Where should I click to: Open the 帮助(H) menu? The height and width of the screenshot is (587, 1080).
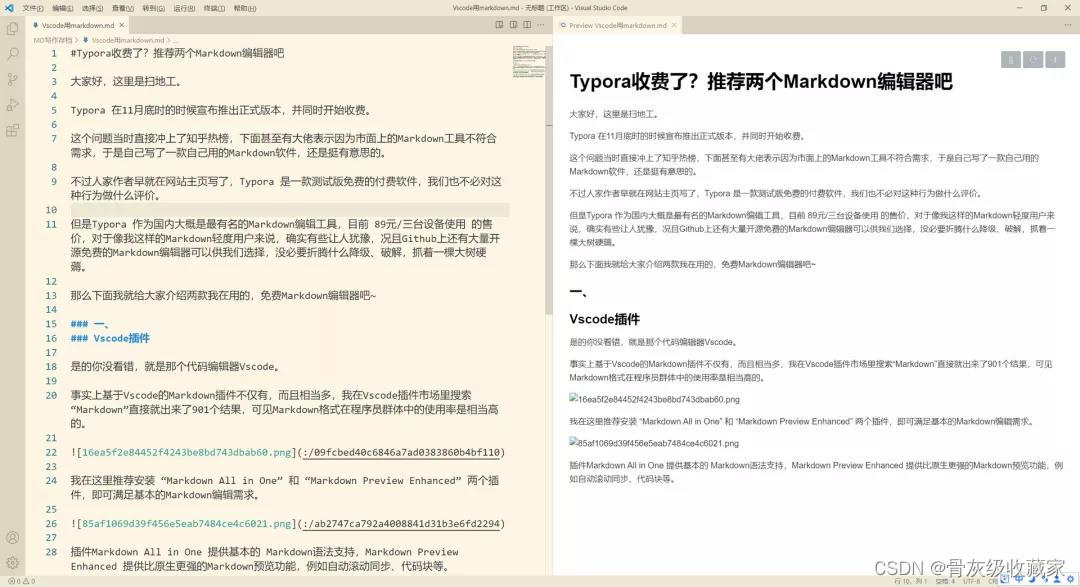tap(245, 8)
